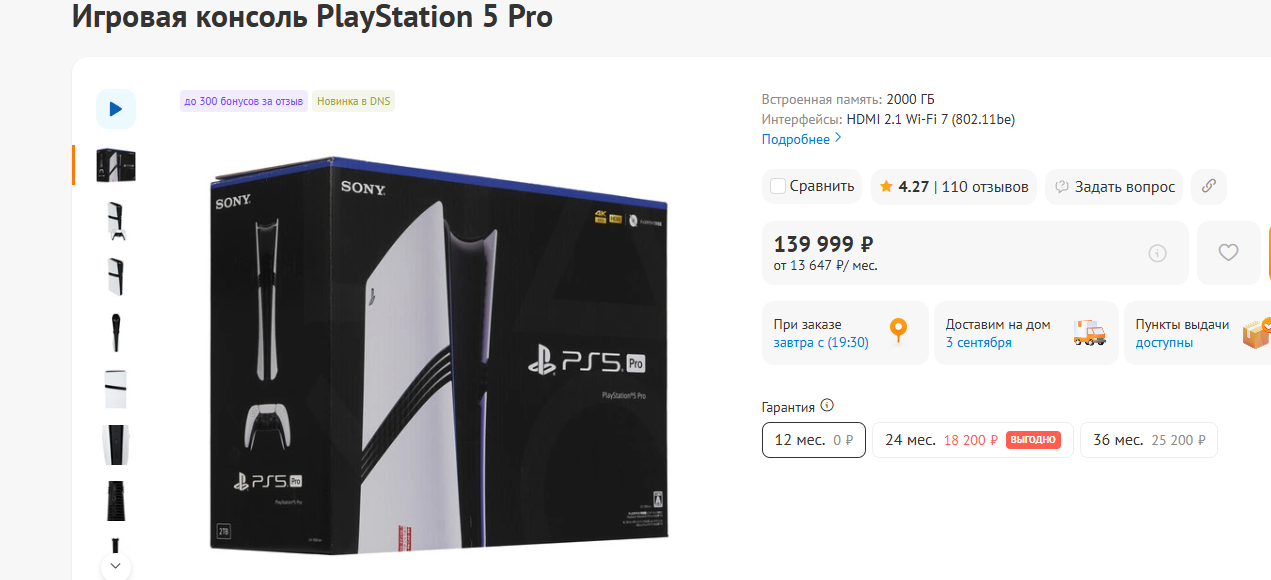
Task: Copy the product link with the chain icon
Action: [1209, 186]
